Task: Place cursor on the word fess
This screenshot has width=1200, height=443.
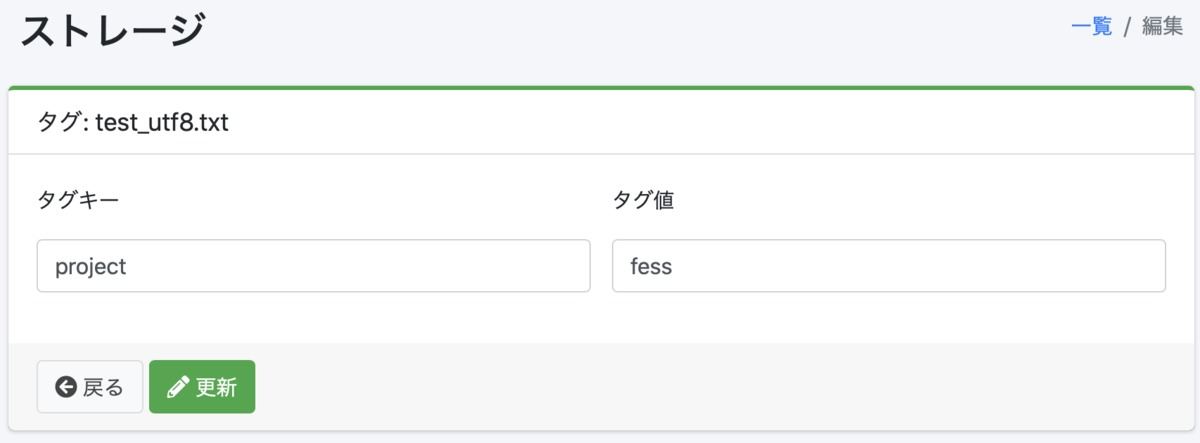Action: click(651, 267)
